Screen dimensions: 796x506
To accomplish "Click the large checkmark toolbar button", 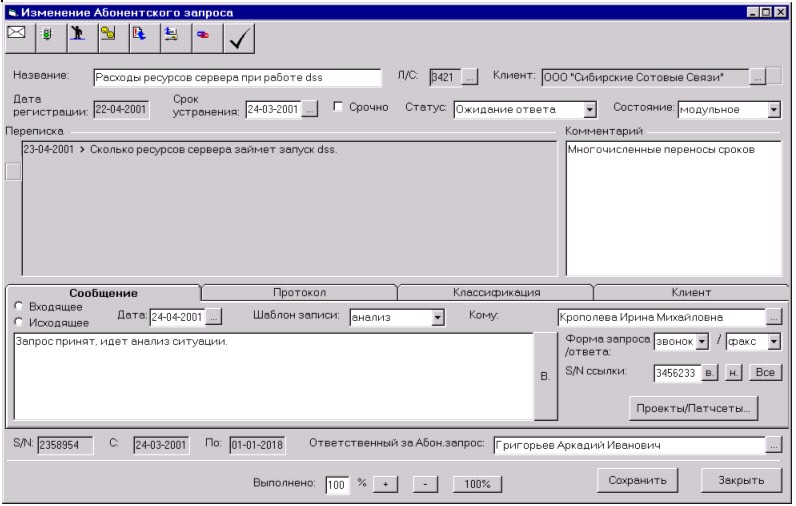I will point(239,38).
